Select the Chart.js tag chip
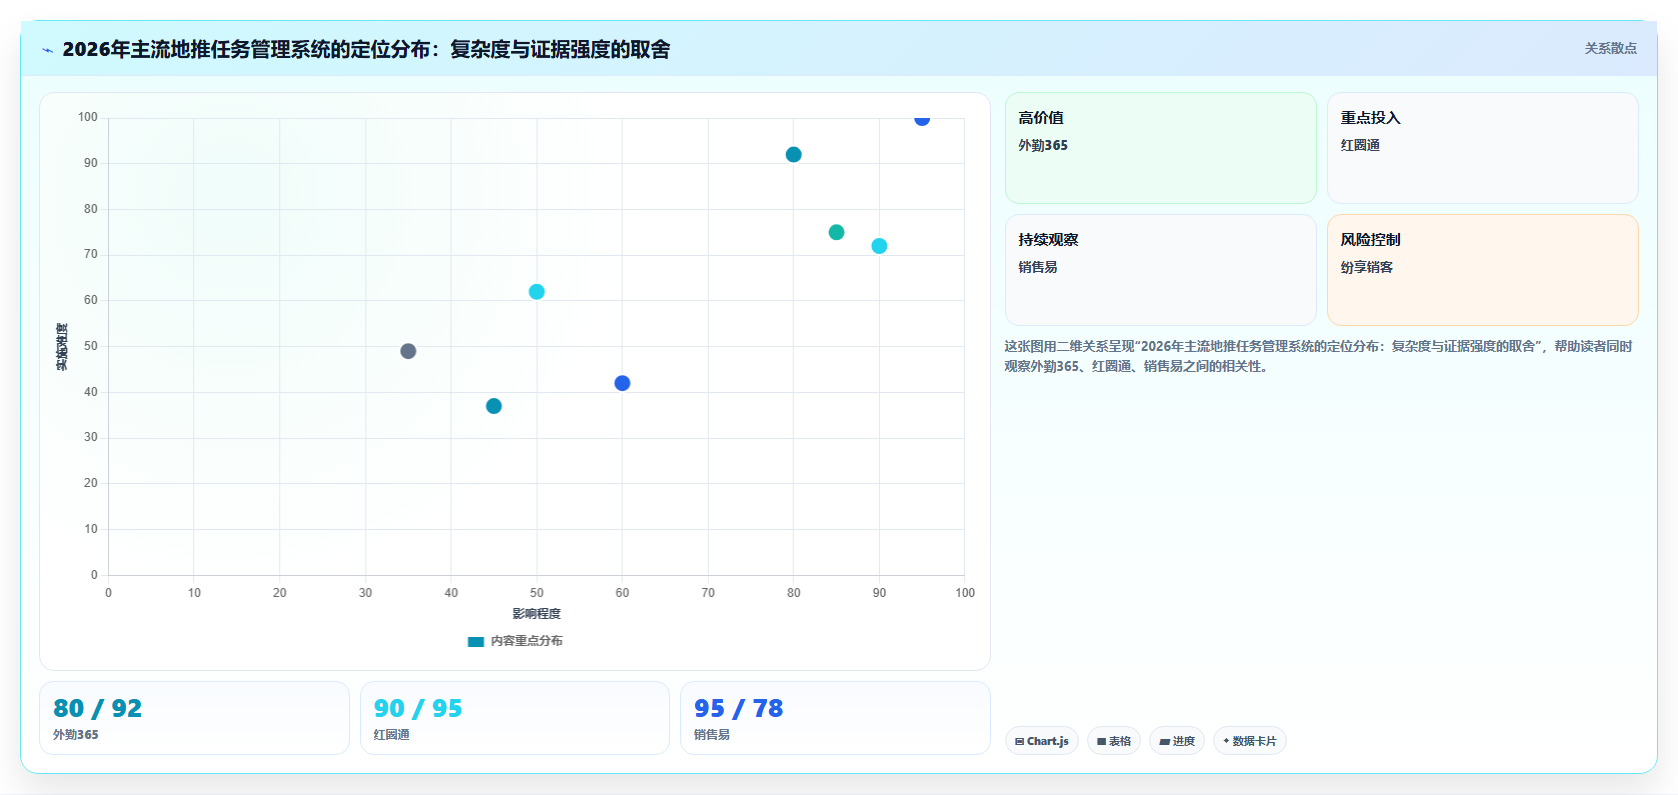Viewport: 1678px width, 795px height. tap(1041, 741)
